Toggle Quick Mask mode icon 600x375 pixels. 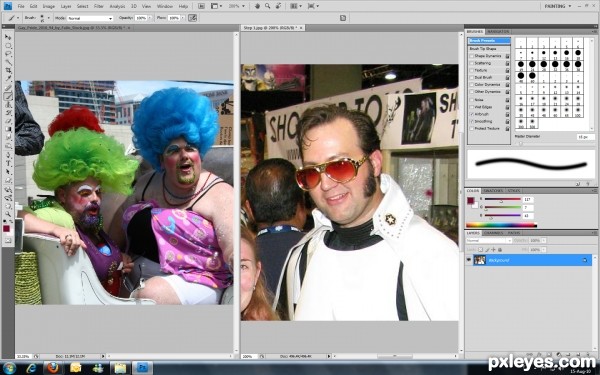[x=8, y=240]
